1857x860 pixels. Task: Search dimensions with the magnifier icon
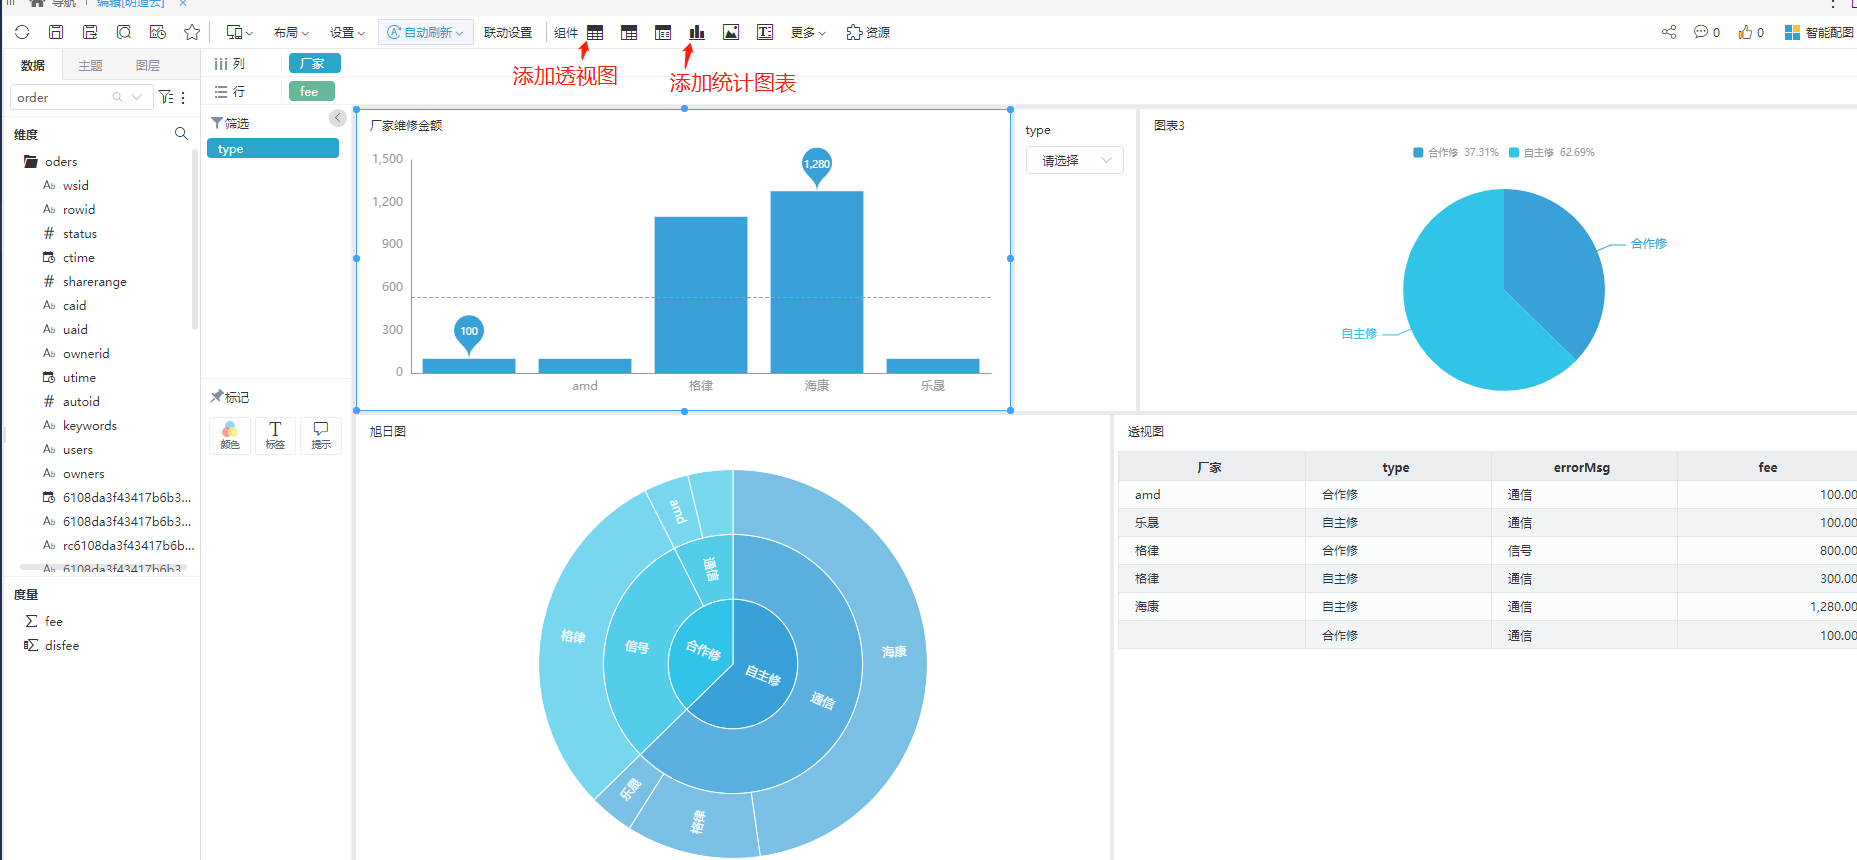click(x=181, y=133)
